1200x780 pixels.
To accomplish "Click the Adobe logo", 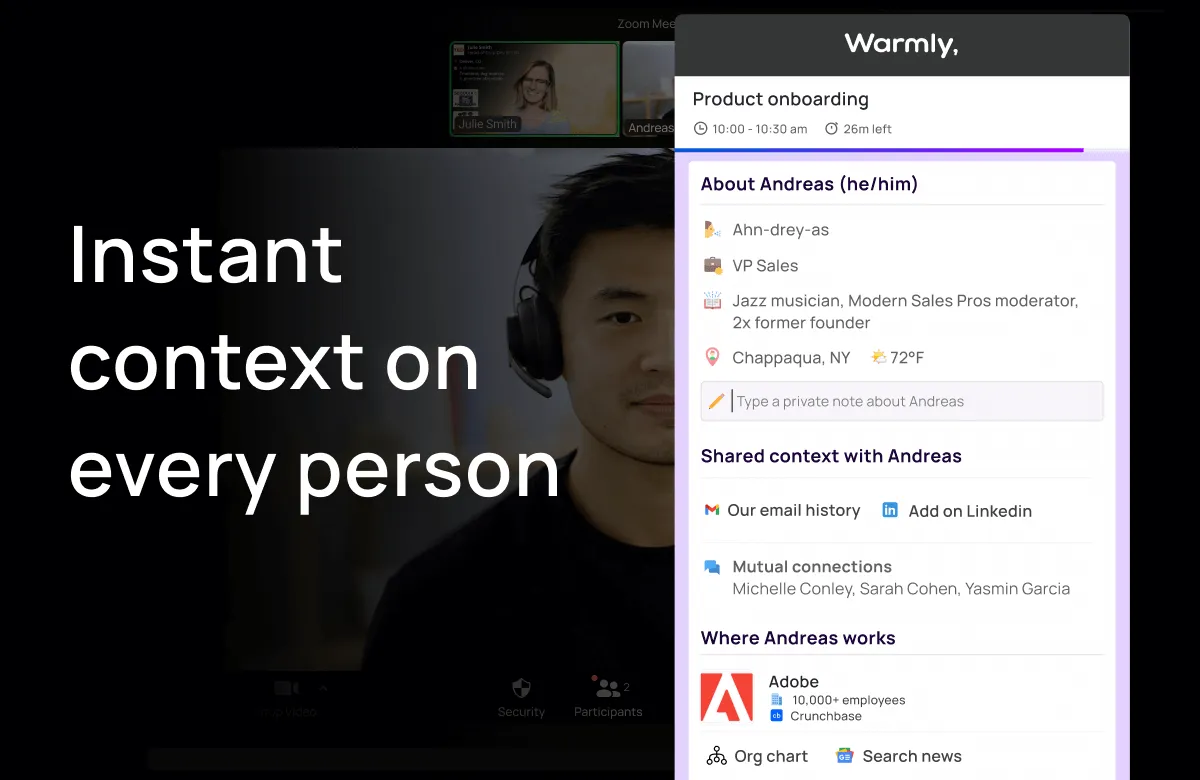I will point(727,697).
